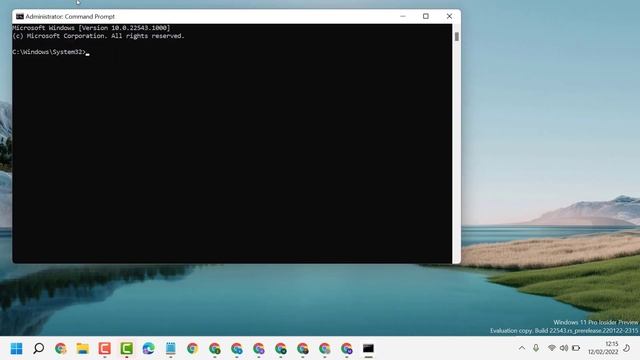Image resolution: width=640 pixels, height=360 pixels.
Task: Open the plain Chrome icon beside Notepad
Action: click(193, 349)
